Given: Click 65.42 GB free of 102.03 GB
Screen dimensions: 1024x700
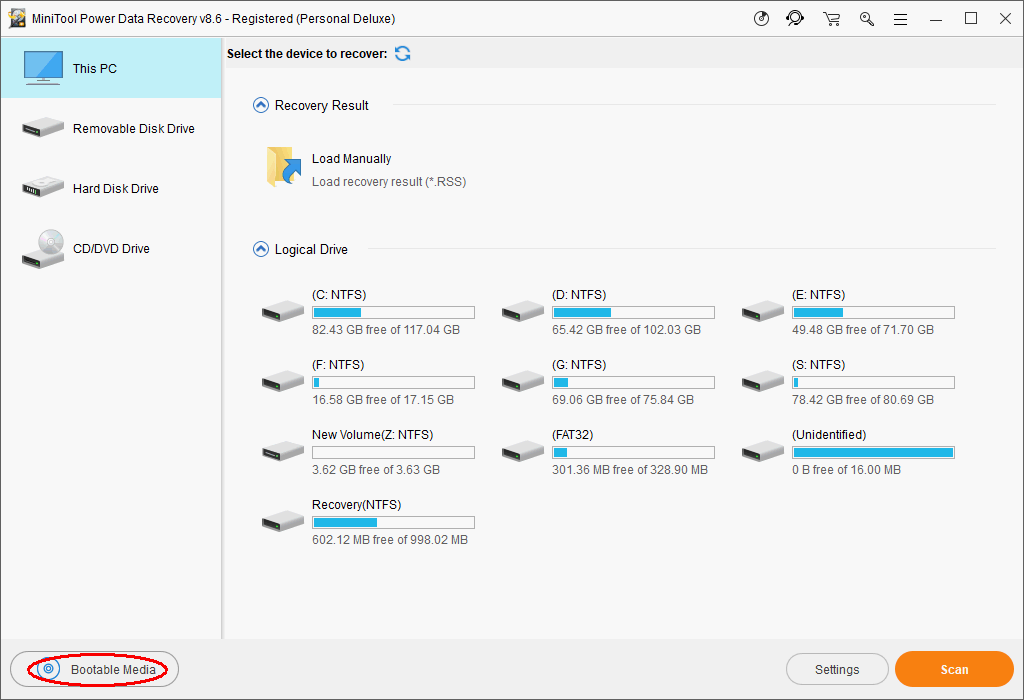Looking at the screenshot, I should [626, 330].
